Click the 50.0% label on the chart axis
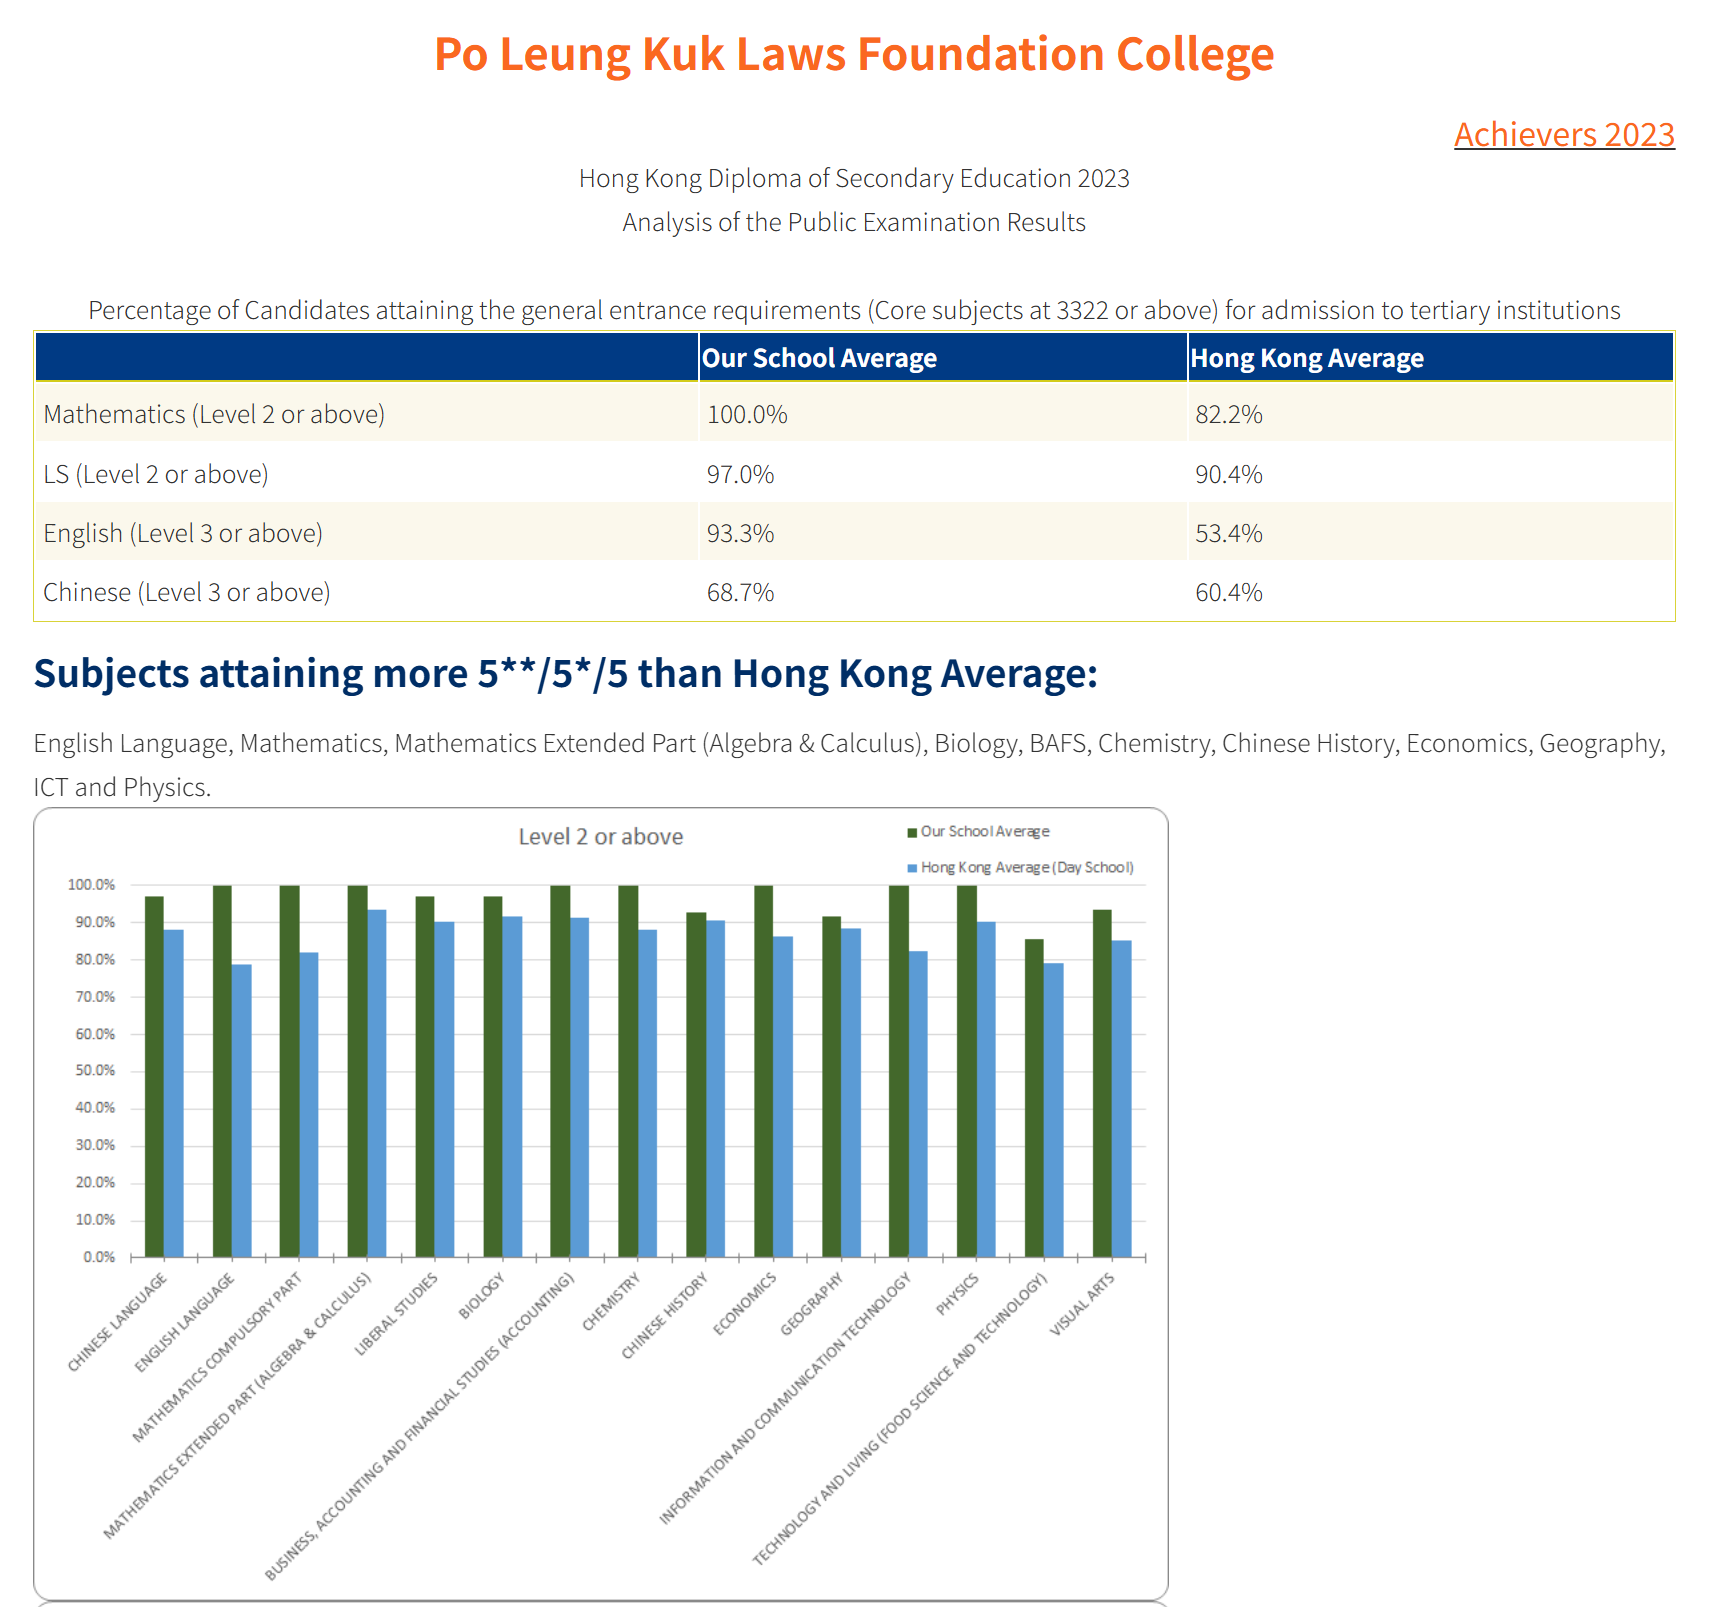1725x1607 pixels. [95, 1070]
